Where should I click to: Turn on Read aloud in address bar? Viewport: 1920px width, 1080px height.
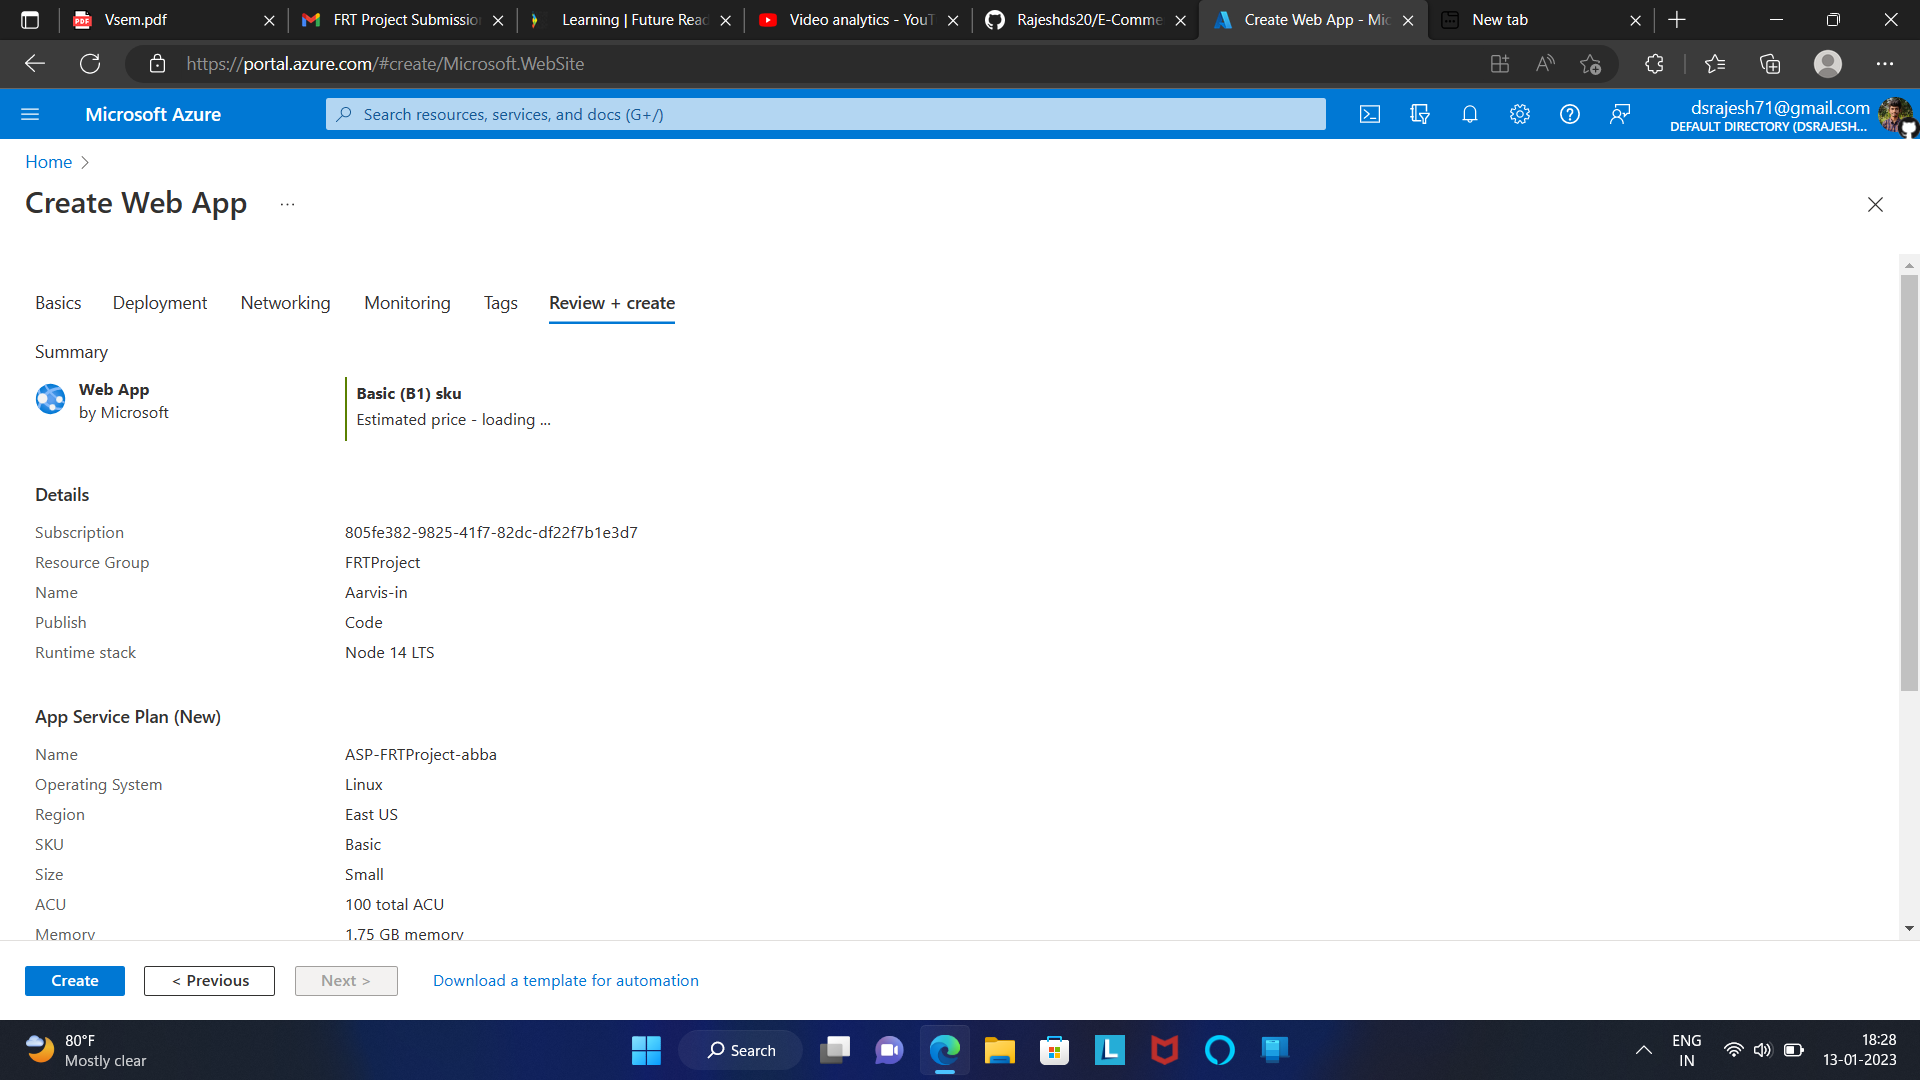click(1545, 64)
